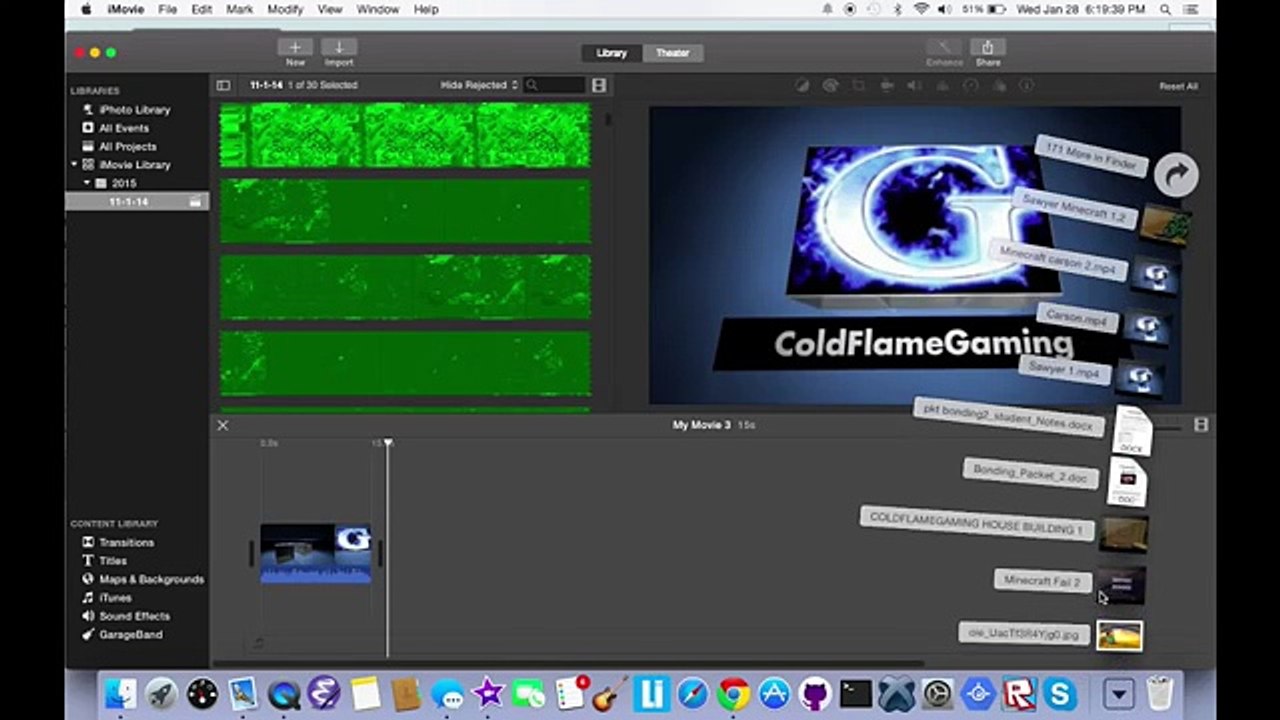1280x720 pixels.
Task: Open 'Bonding_Packet_2.doc' from the stack
Action: [1030, 473]
